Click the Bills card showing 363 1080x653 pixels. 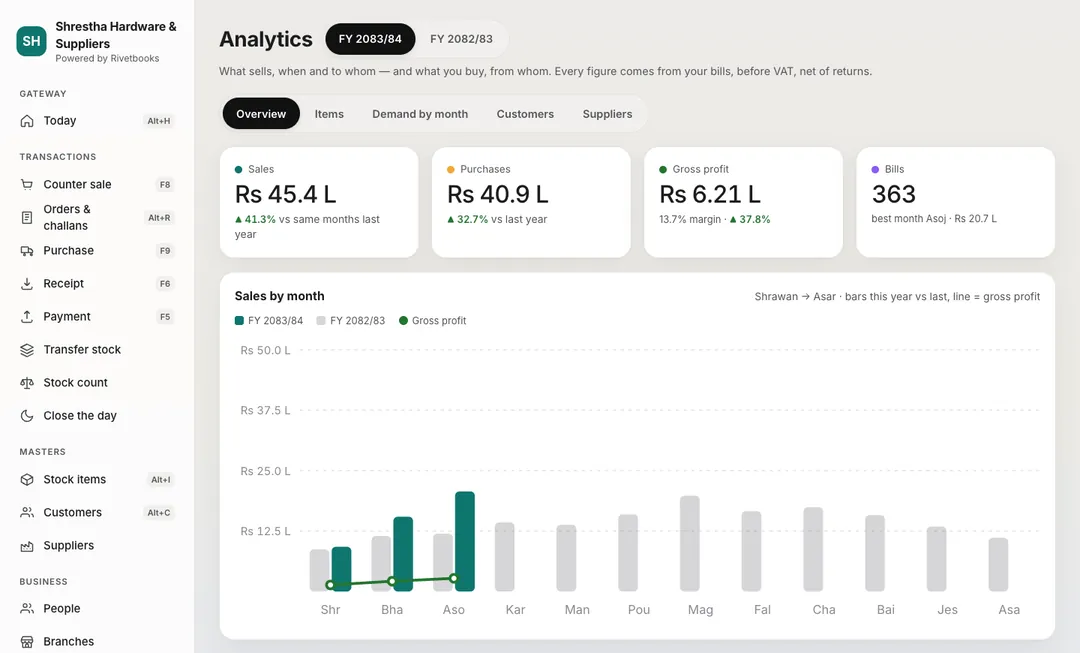pyautogui.click(x=955, y=203)
